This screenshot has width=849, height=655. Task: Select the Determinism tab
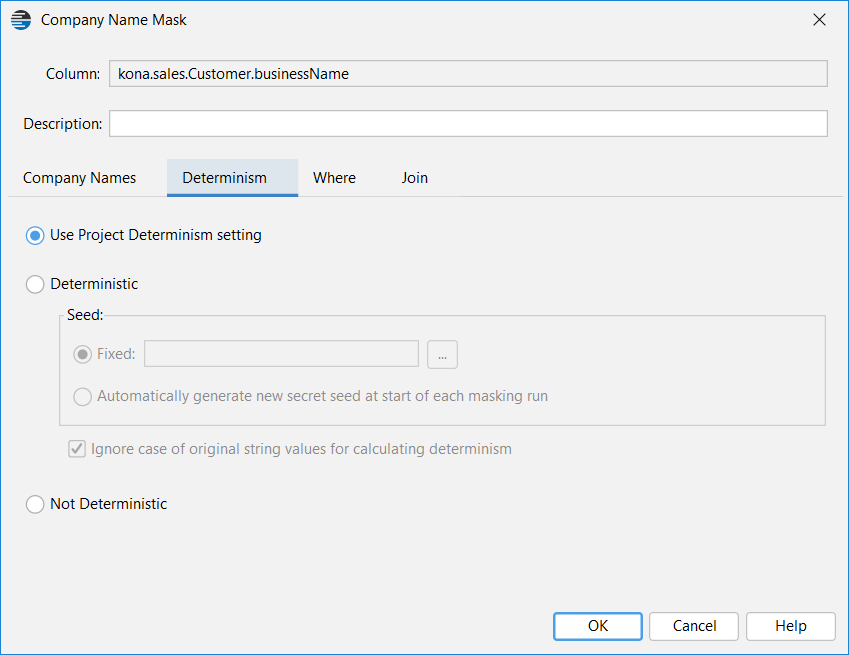pyautogui.click(x=232, y=178)
